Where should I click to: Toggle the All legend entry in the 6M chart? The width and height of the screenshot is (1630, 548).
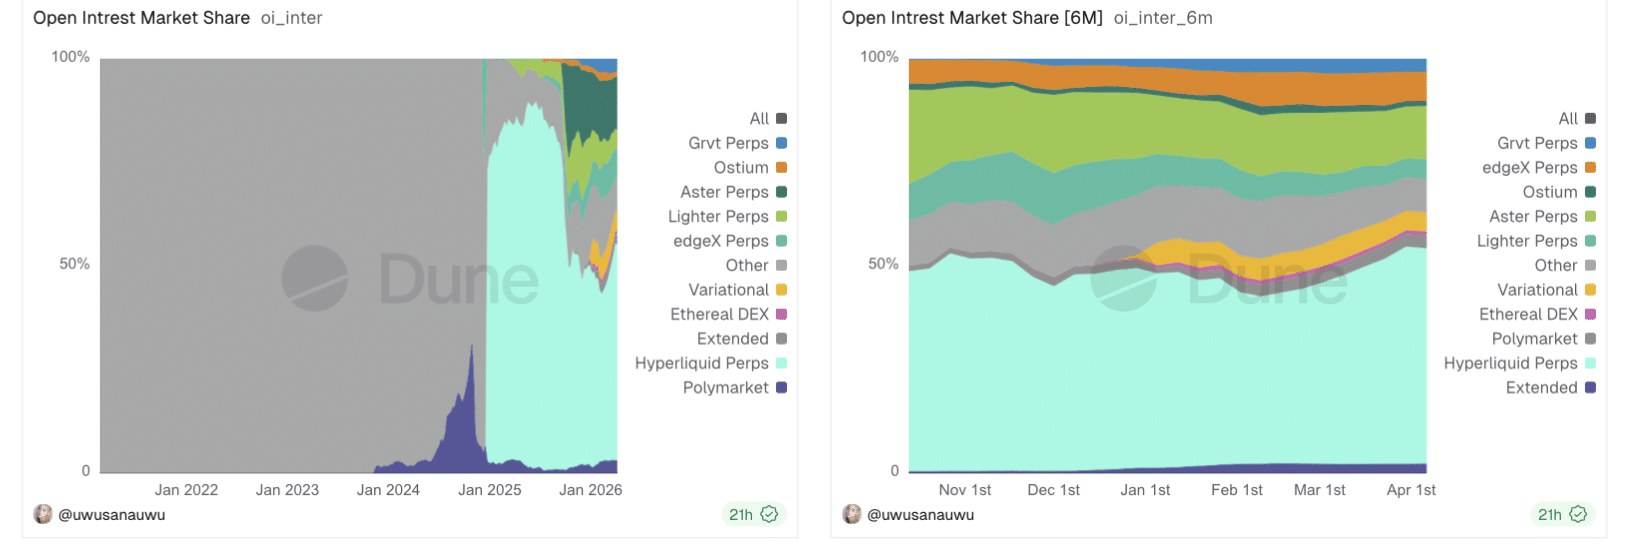point(1567,119)
